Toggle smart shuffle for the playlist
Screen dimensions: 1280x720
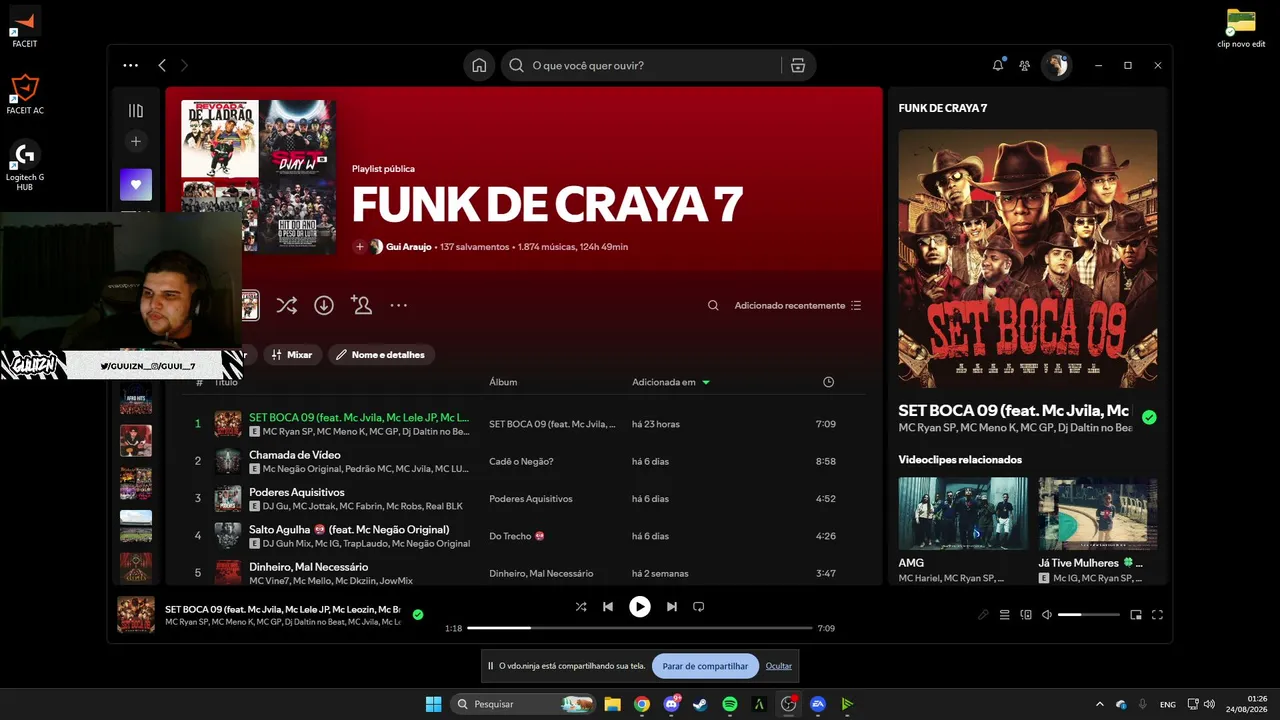(286, 305)
